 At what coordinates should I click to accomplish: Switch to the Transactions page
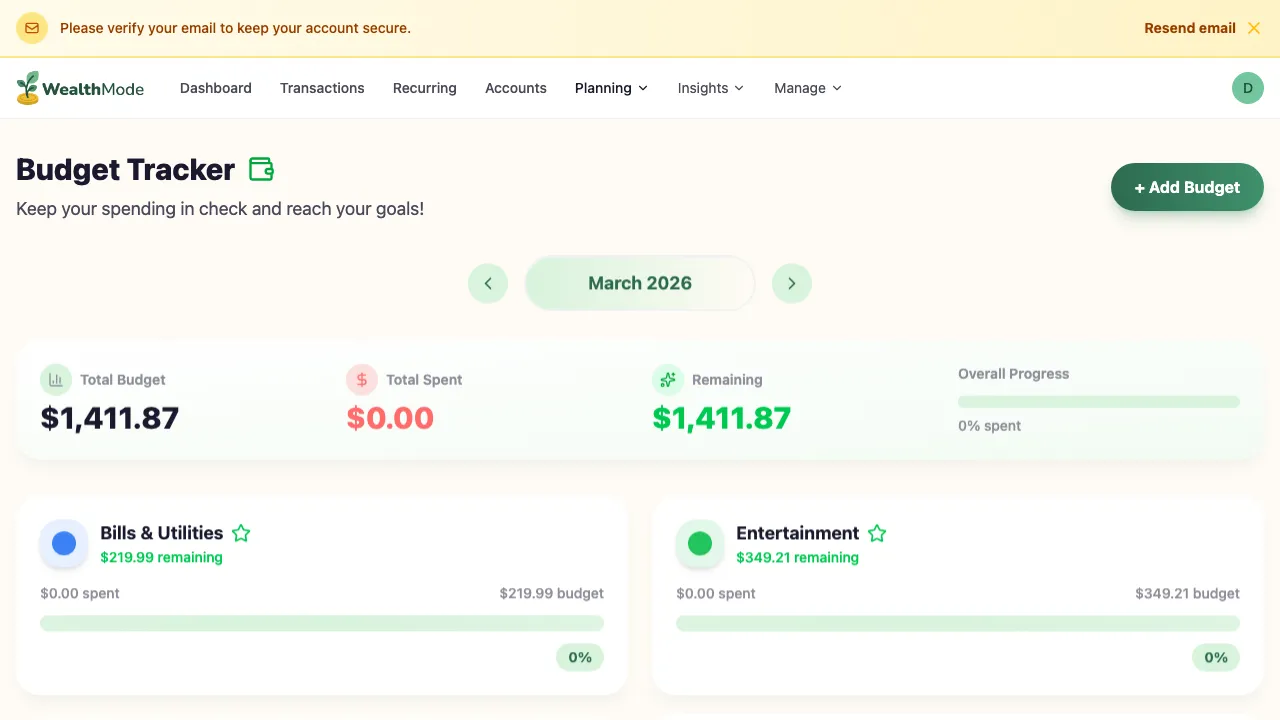click(322, 88)
